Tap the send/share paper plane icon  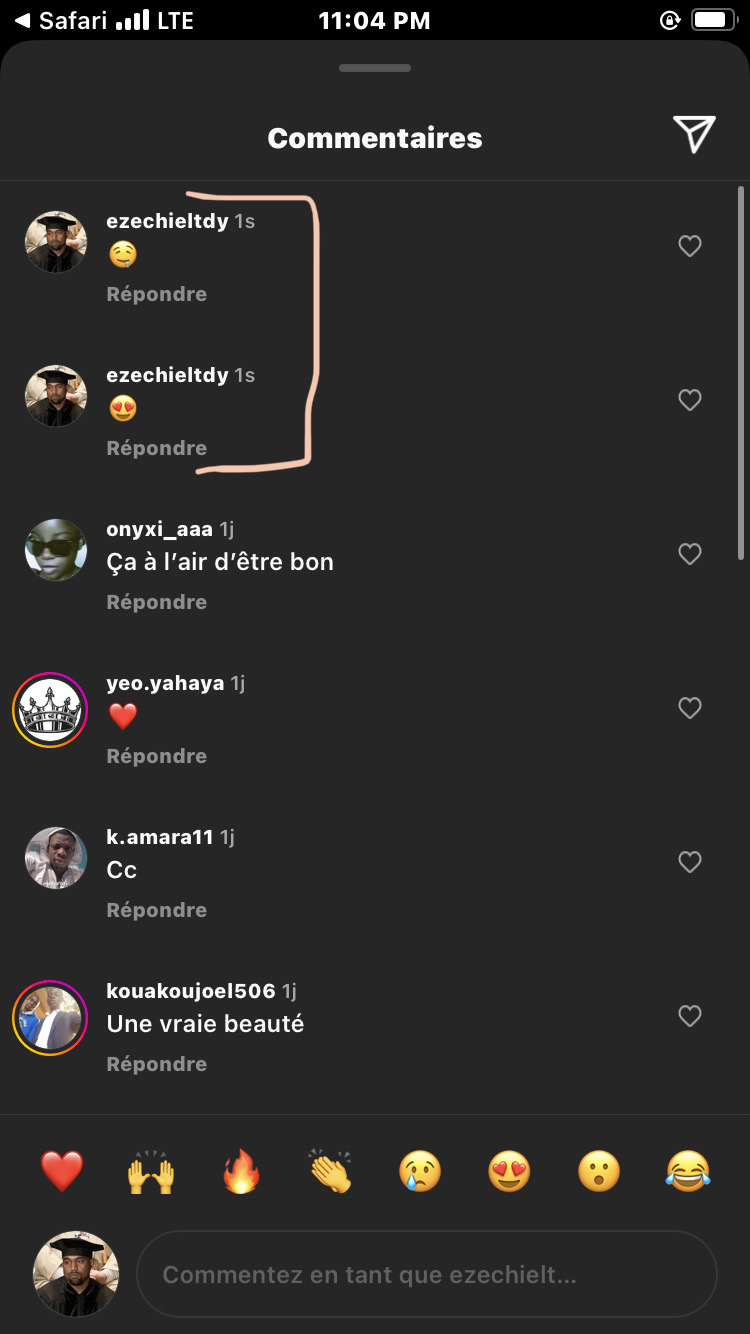tap(693, 134)
